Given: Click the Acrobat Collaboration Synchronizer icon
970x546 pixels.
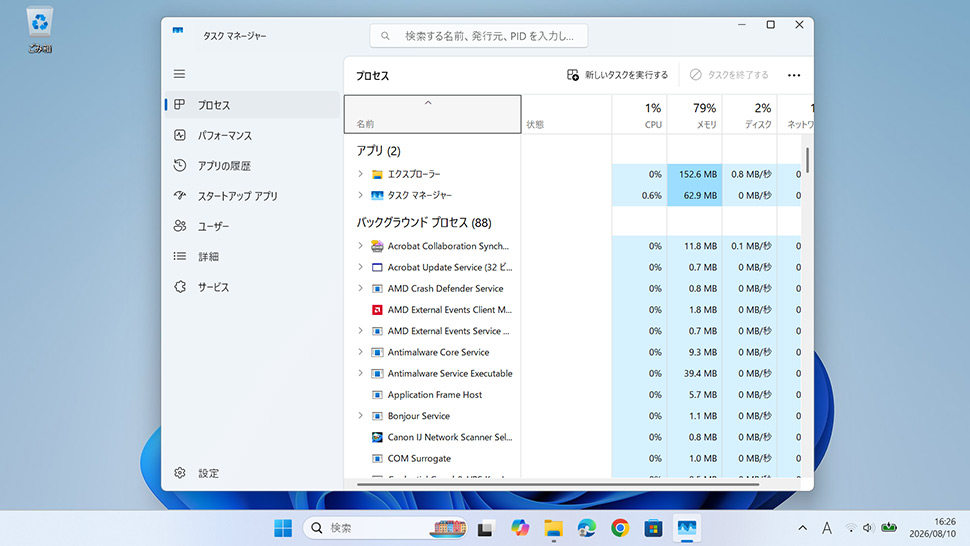Looking at the screenshot, I should [x=377, y=246].
